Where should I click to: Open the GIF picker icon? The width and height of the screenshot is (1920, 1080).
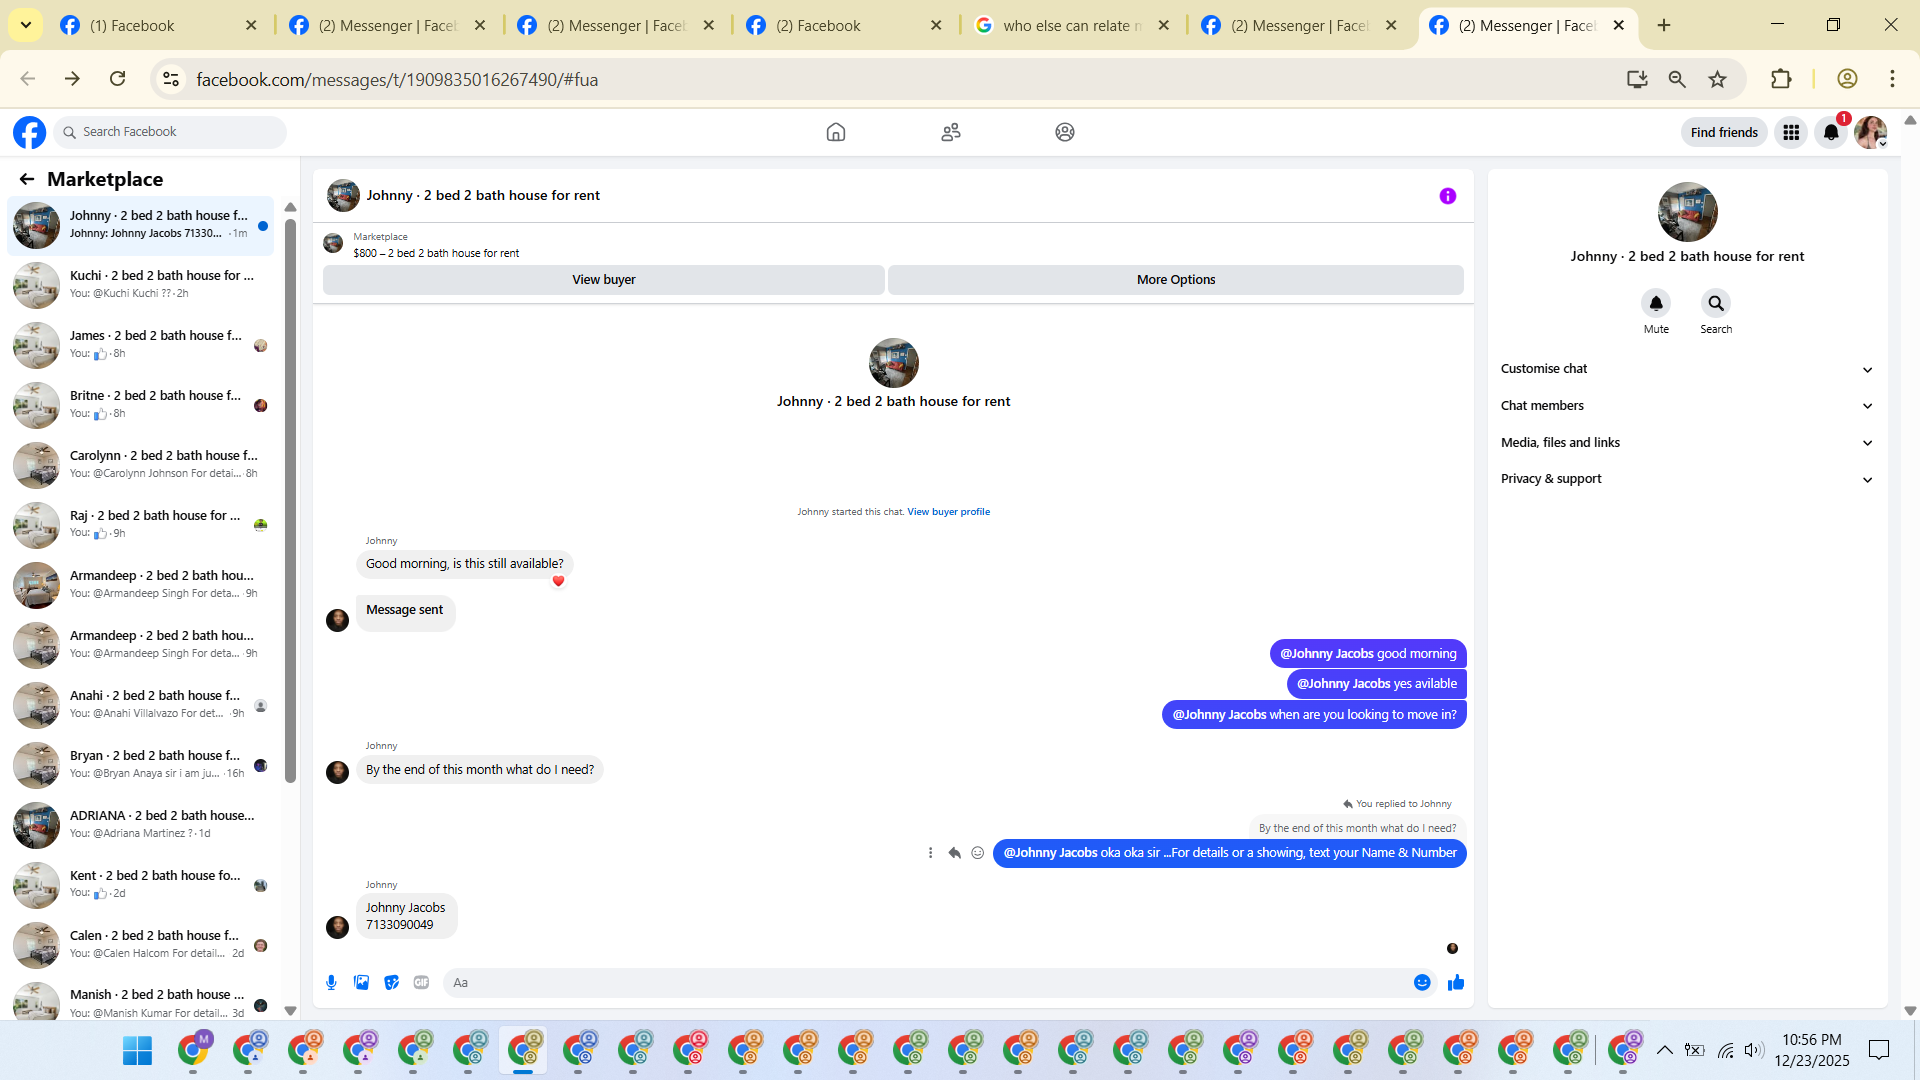421,983
